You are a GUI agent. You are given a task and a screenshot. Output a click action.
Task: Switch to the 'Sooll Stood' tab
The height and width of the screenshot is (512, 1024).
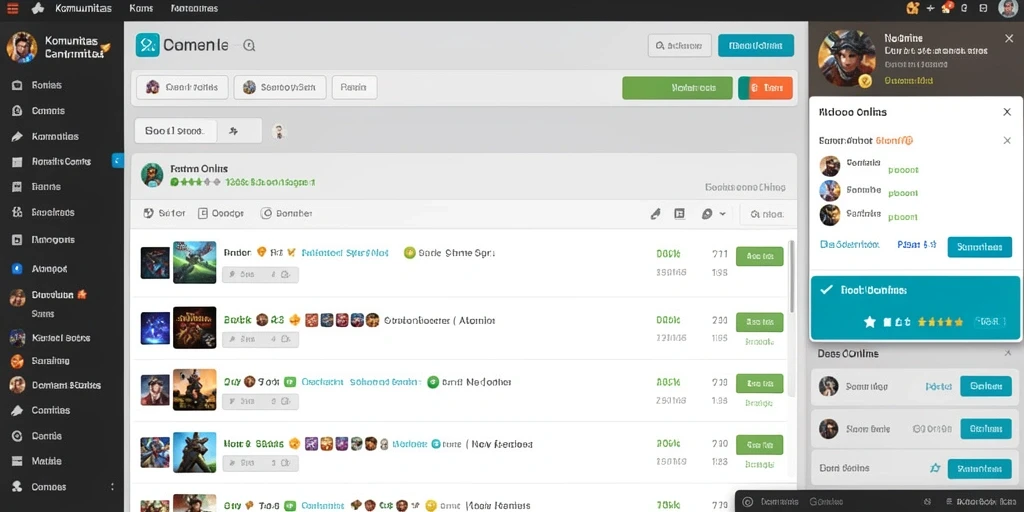tap(175, 131)
